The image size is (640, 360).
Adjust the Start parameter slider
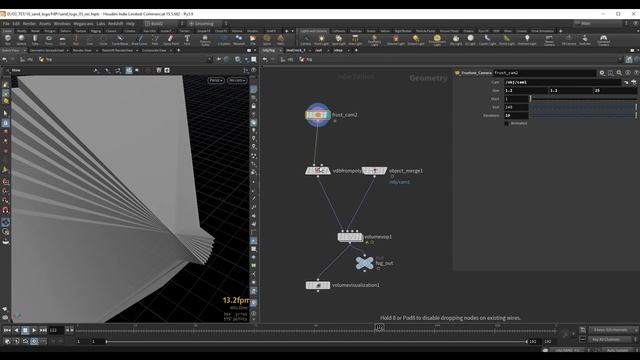click(583, 99)
